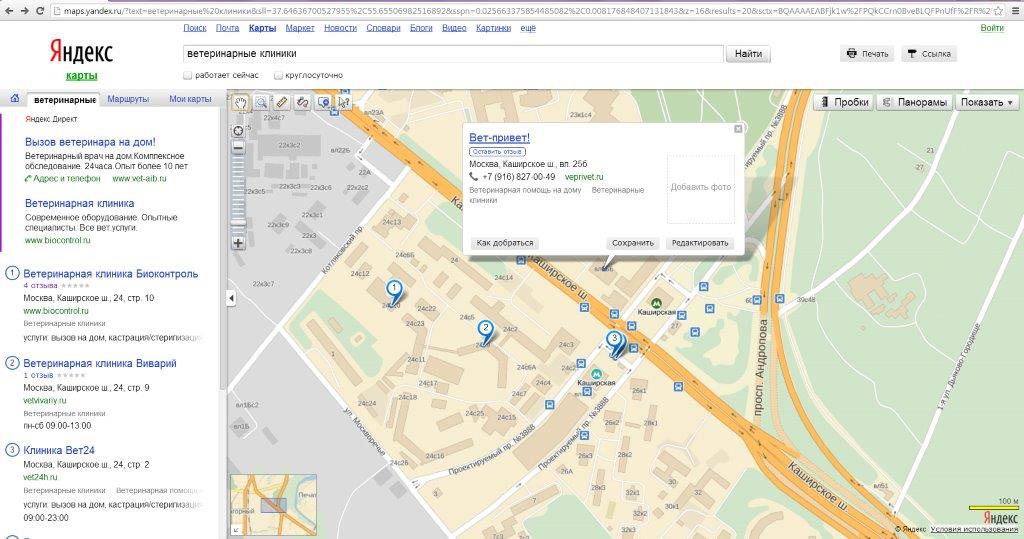Open the 'Вет-привет!' title link
This screenshot has width=1024, height=539.
pyautogui.click(x=500, y=138)
